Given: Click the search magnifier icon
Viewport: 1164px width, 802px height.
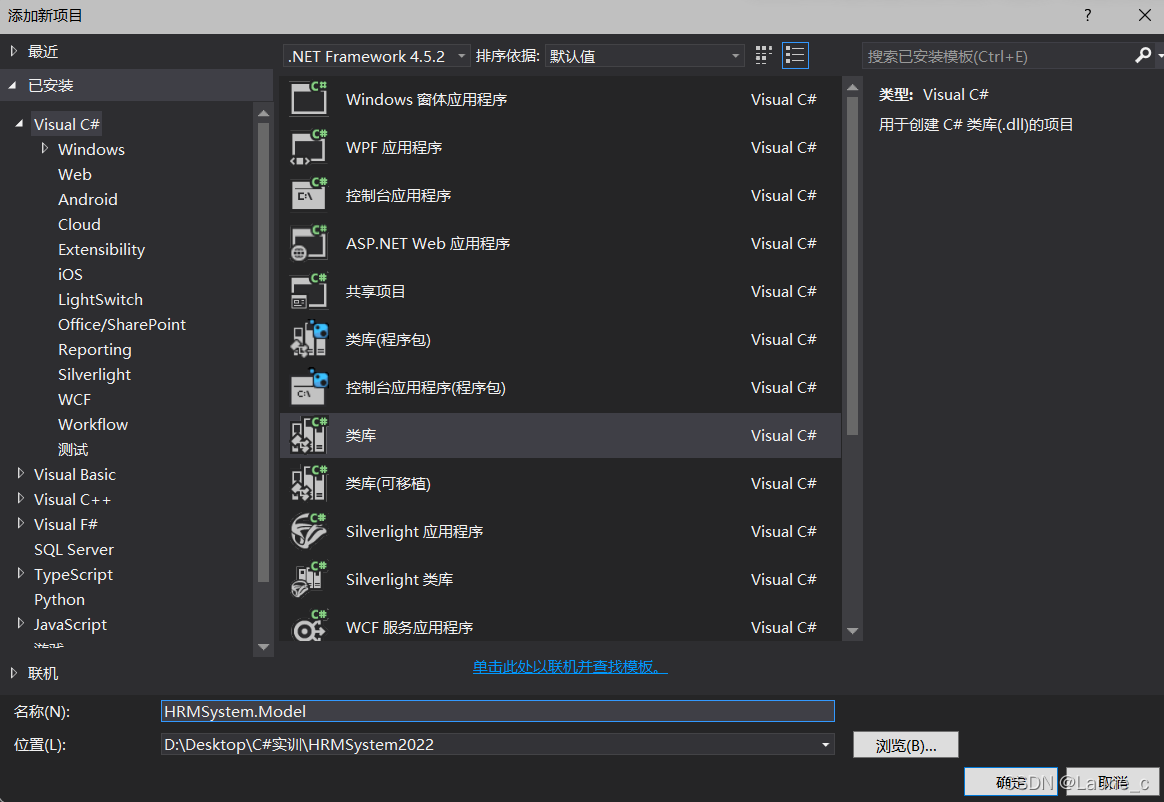Looking at the screenshot, I should pos(1143,56).
